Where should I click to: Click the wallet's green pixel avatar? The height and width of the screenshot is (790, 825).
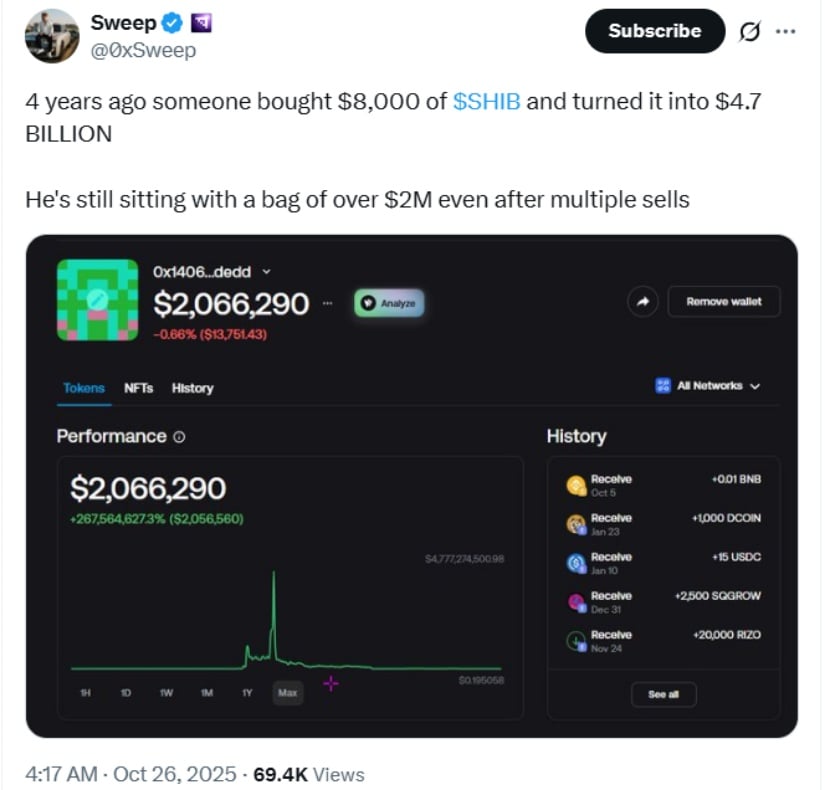(x=97, y=299)
